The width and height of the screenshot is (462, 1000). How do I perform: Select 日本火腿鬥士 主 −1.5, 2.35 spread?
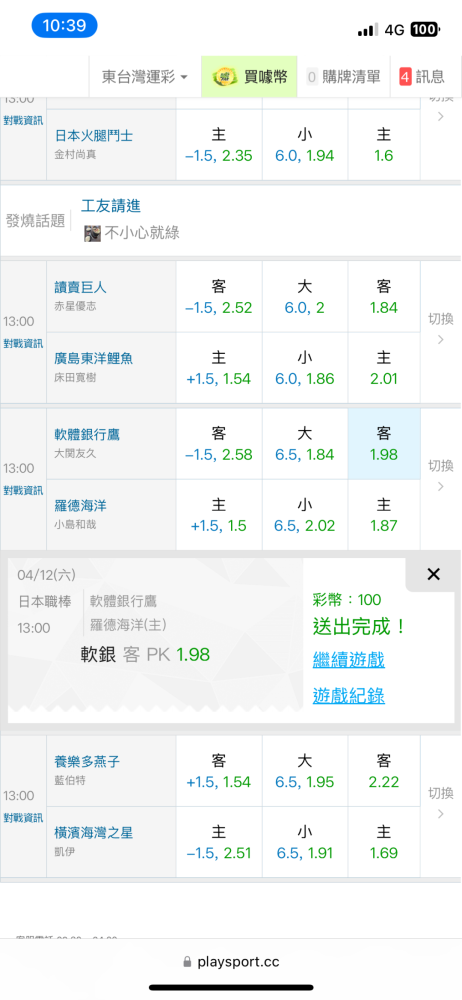[x=219, y=145]
